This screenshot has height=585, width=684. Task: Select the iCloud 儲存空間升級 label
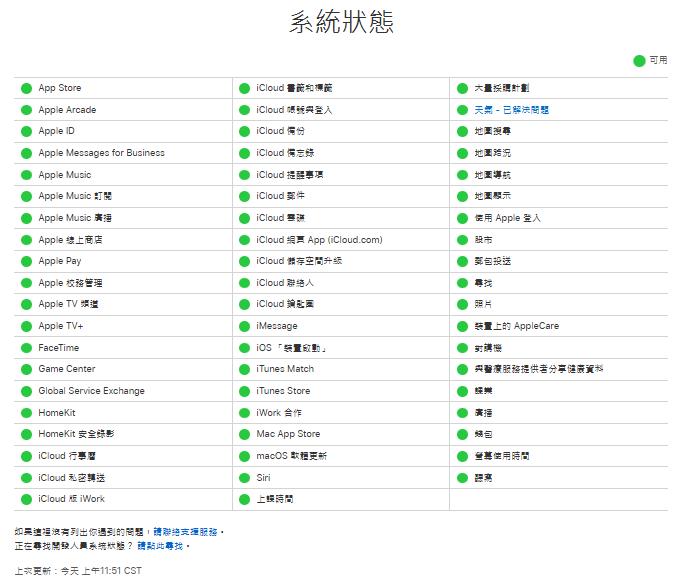299,261
